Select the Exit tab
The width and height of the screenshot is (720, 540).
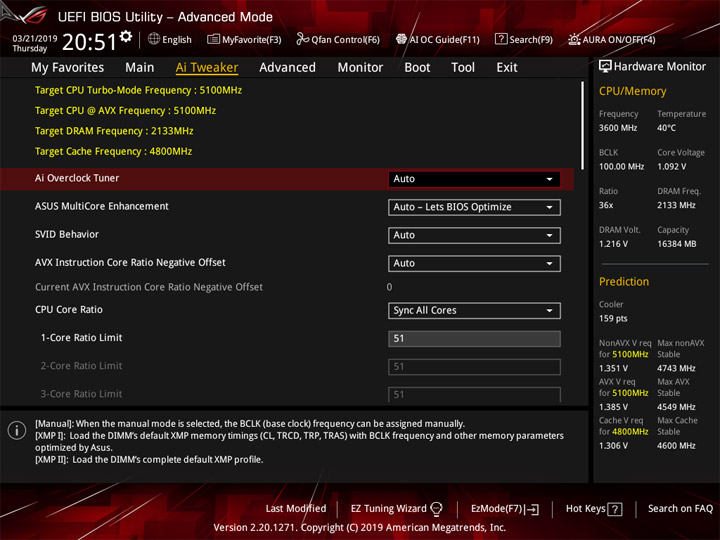(507, 68)
